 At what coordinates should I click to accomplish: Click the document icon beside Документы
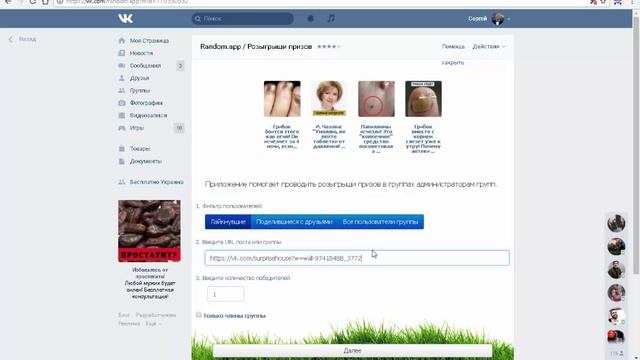pyautogui.click(x=122, y=161)
